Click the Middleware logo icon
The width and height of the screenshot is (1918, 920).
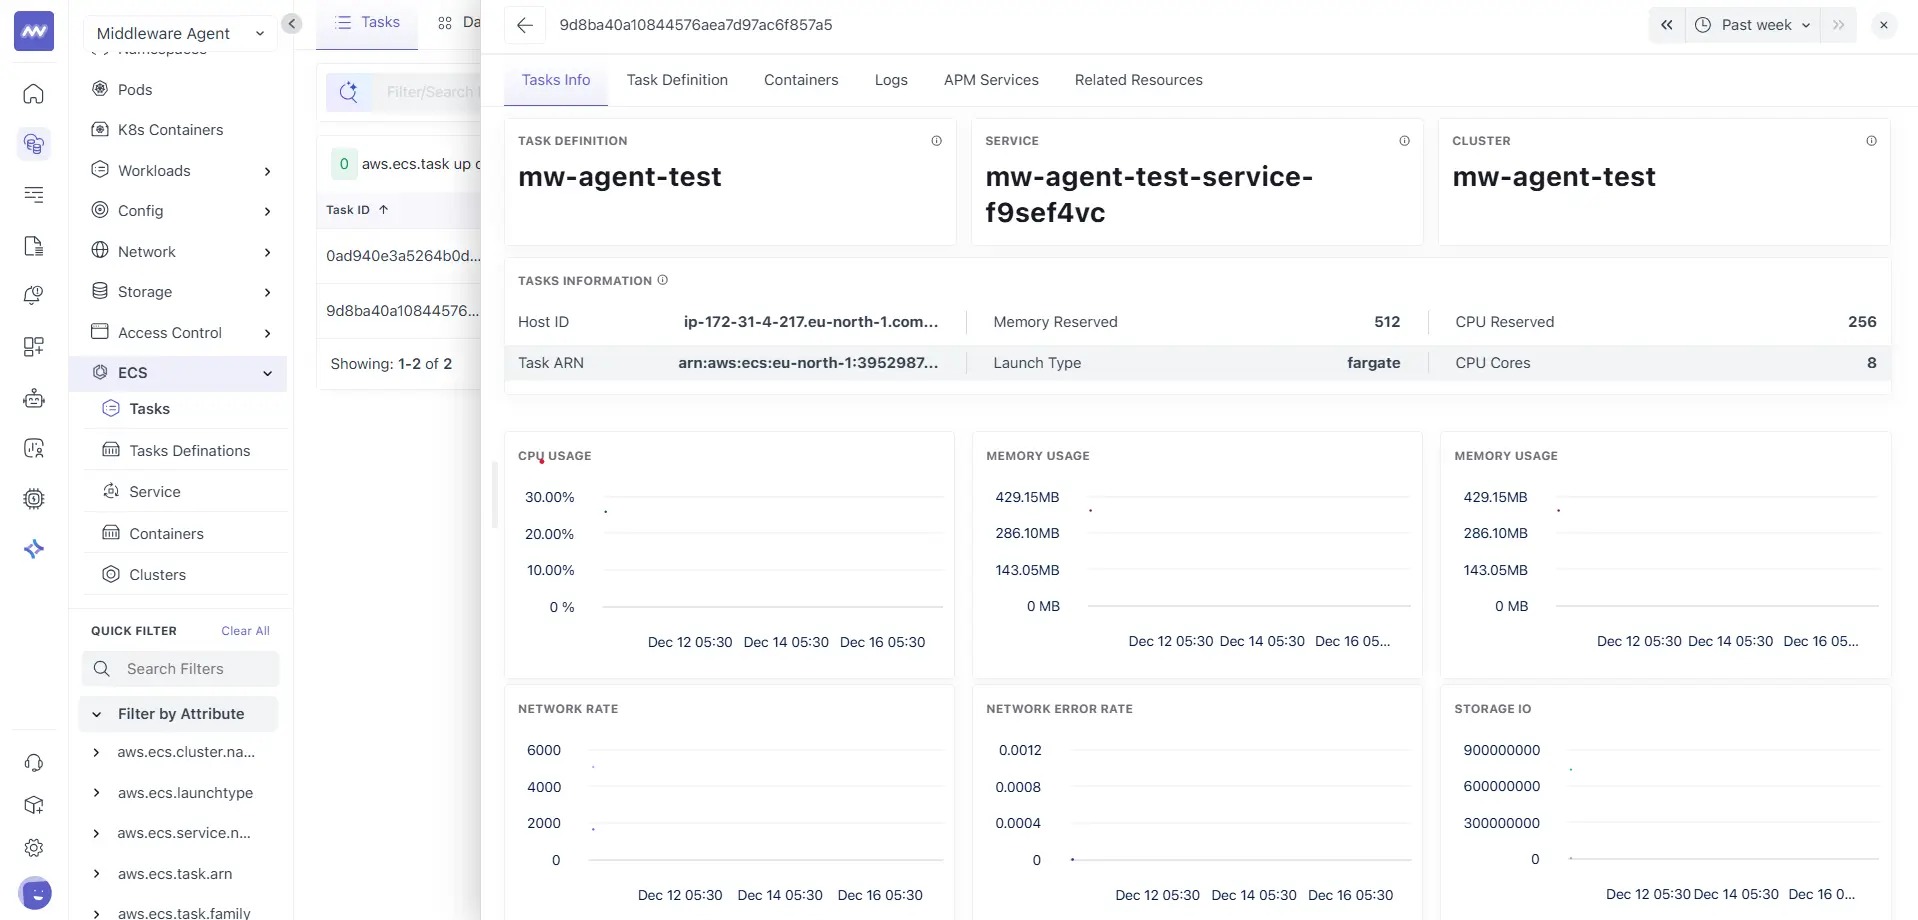(x=34, y=32)
